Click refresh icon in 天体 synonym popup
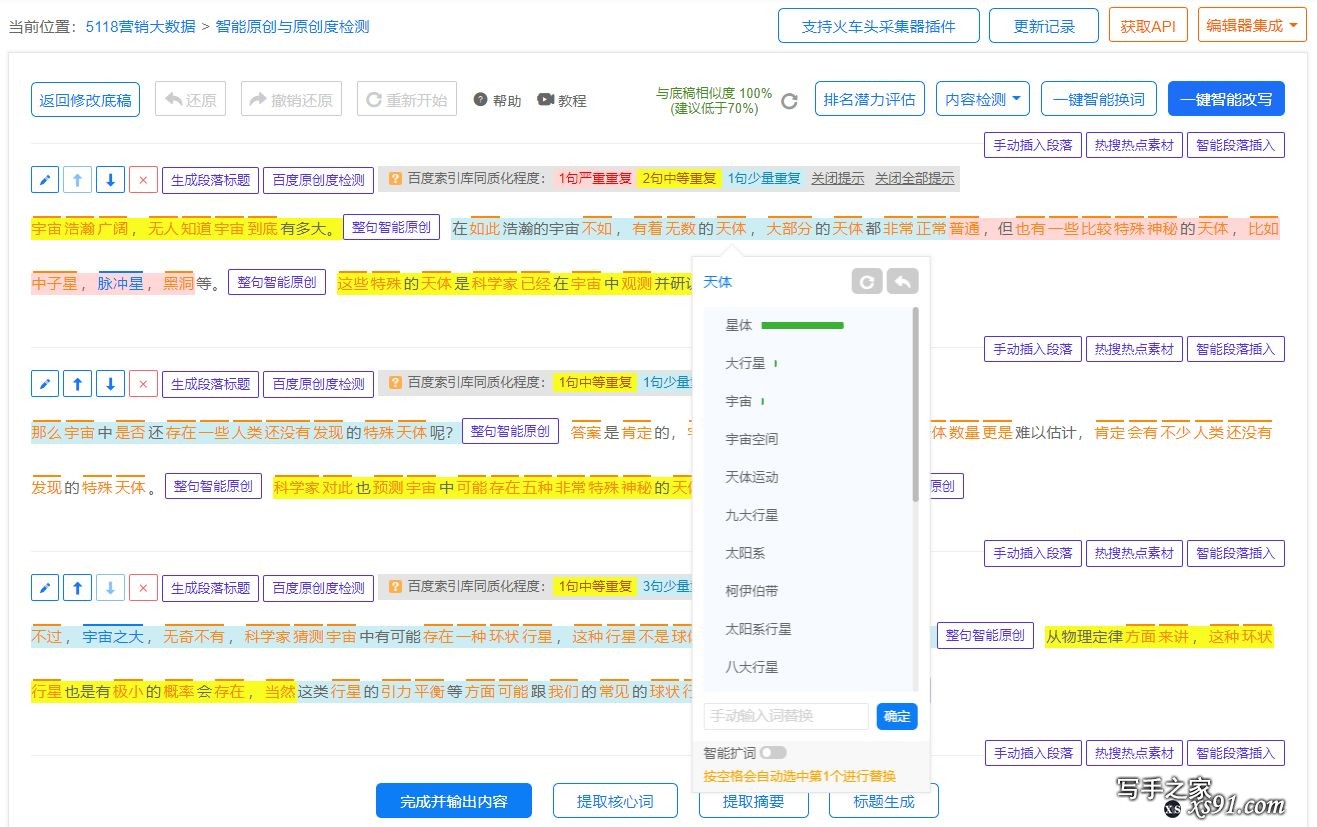 pyautogui.click(x=867, y=282)
